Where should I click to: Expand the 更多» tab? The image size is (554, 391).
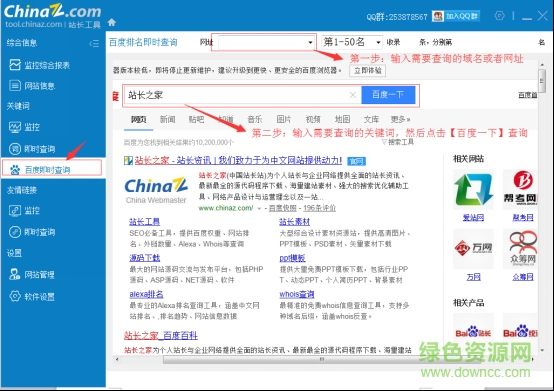[x=400, y=119]
